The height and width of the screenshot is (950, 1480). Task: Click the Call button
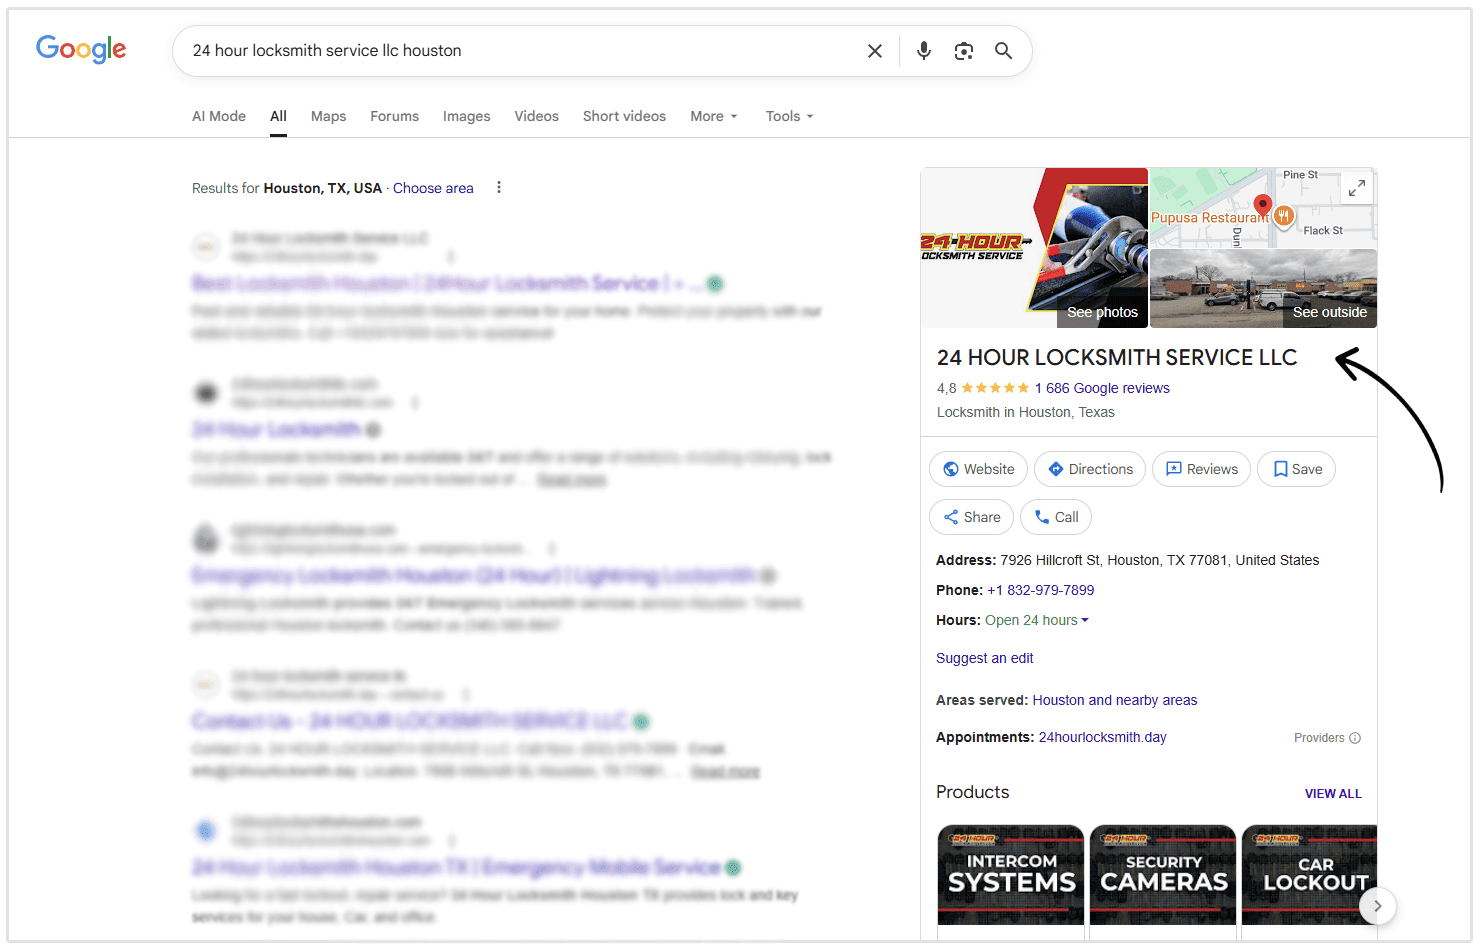tap(1056, 517)
